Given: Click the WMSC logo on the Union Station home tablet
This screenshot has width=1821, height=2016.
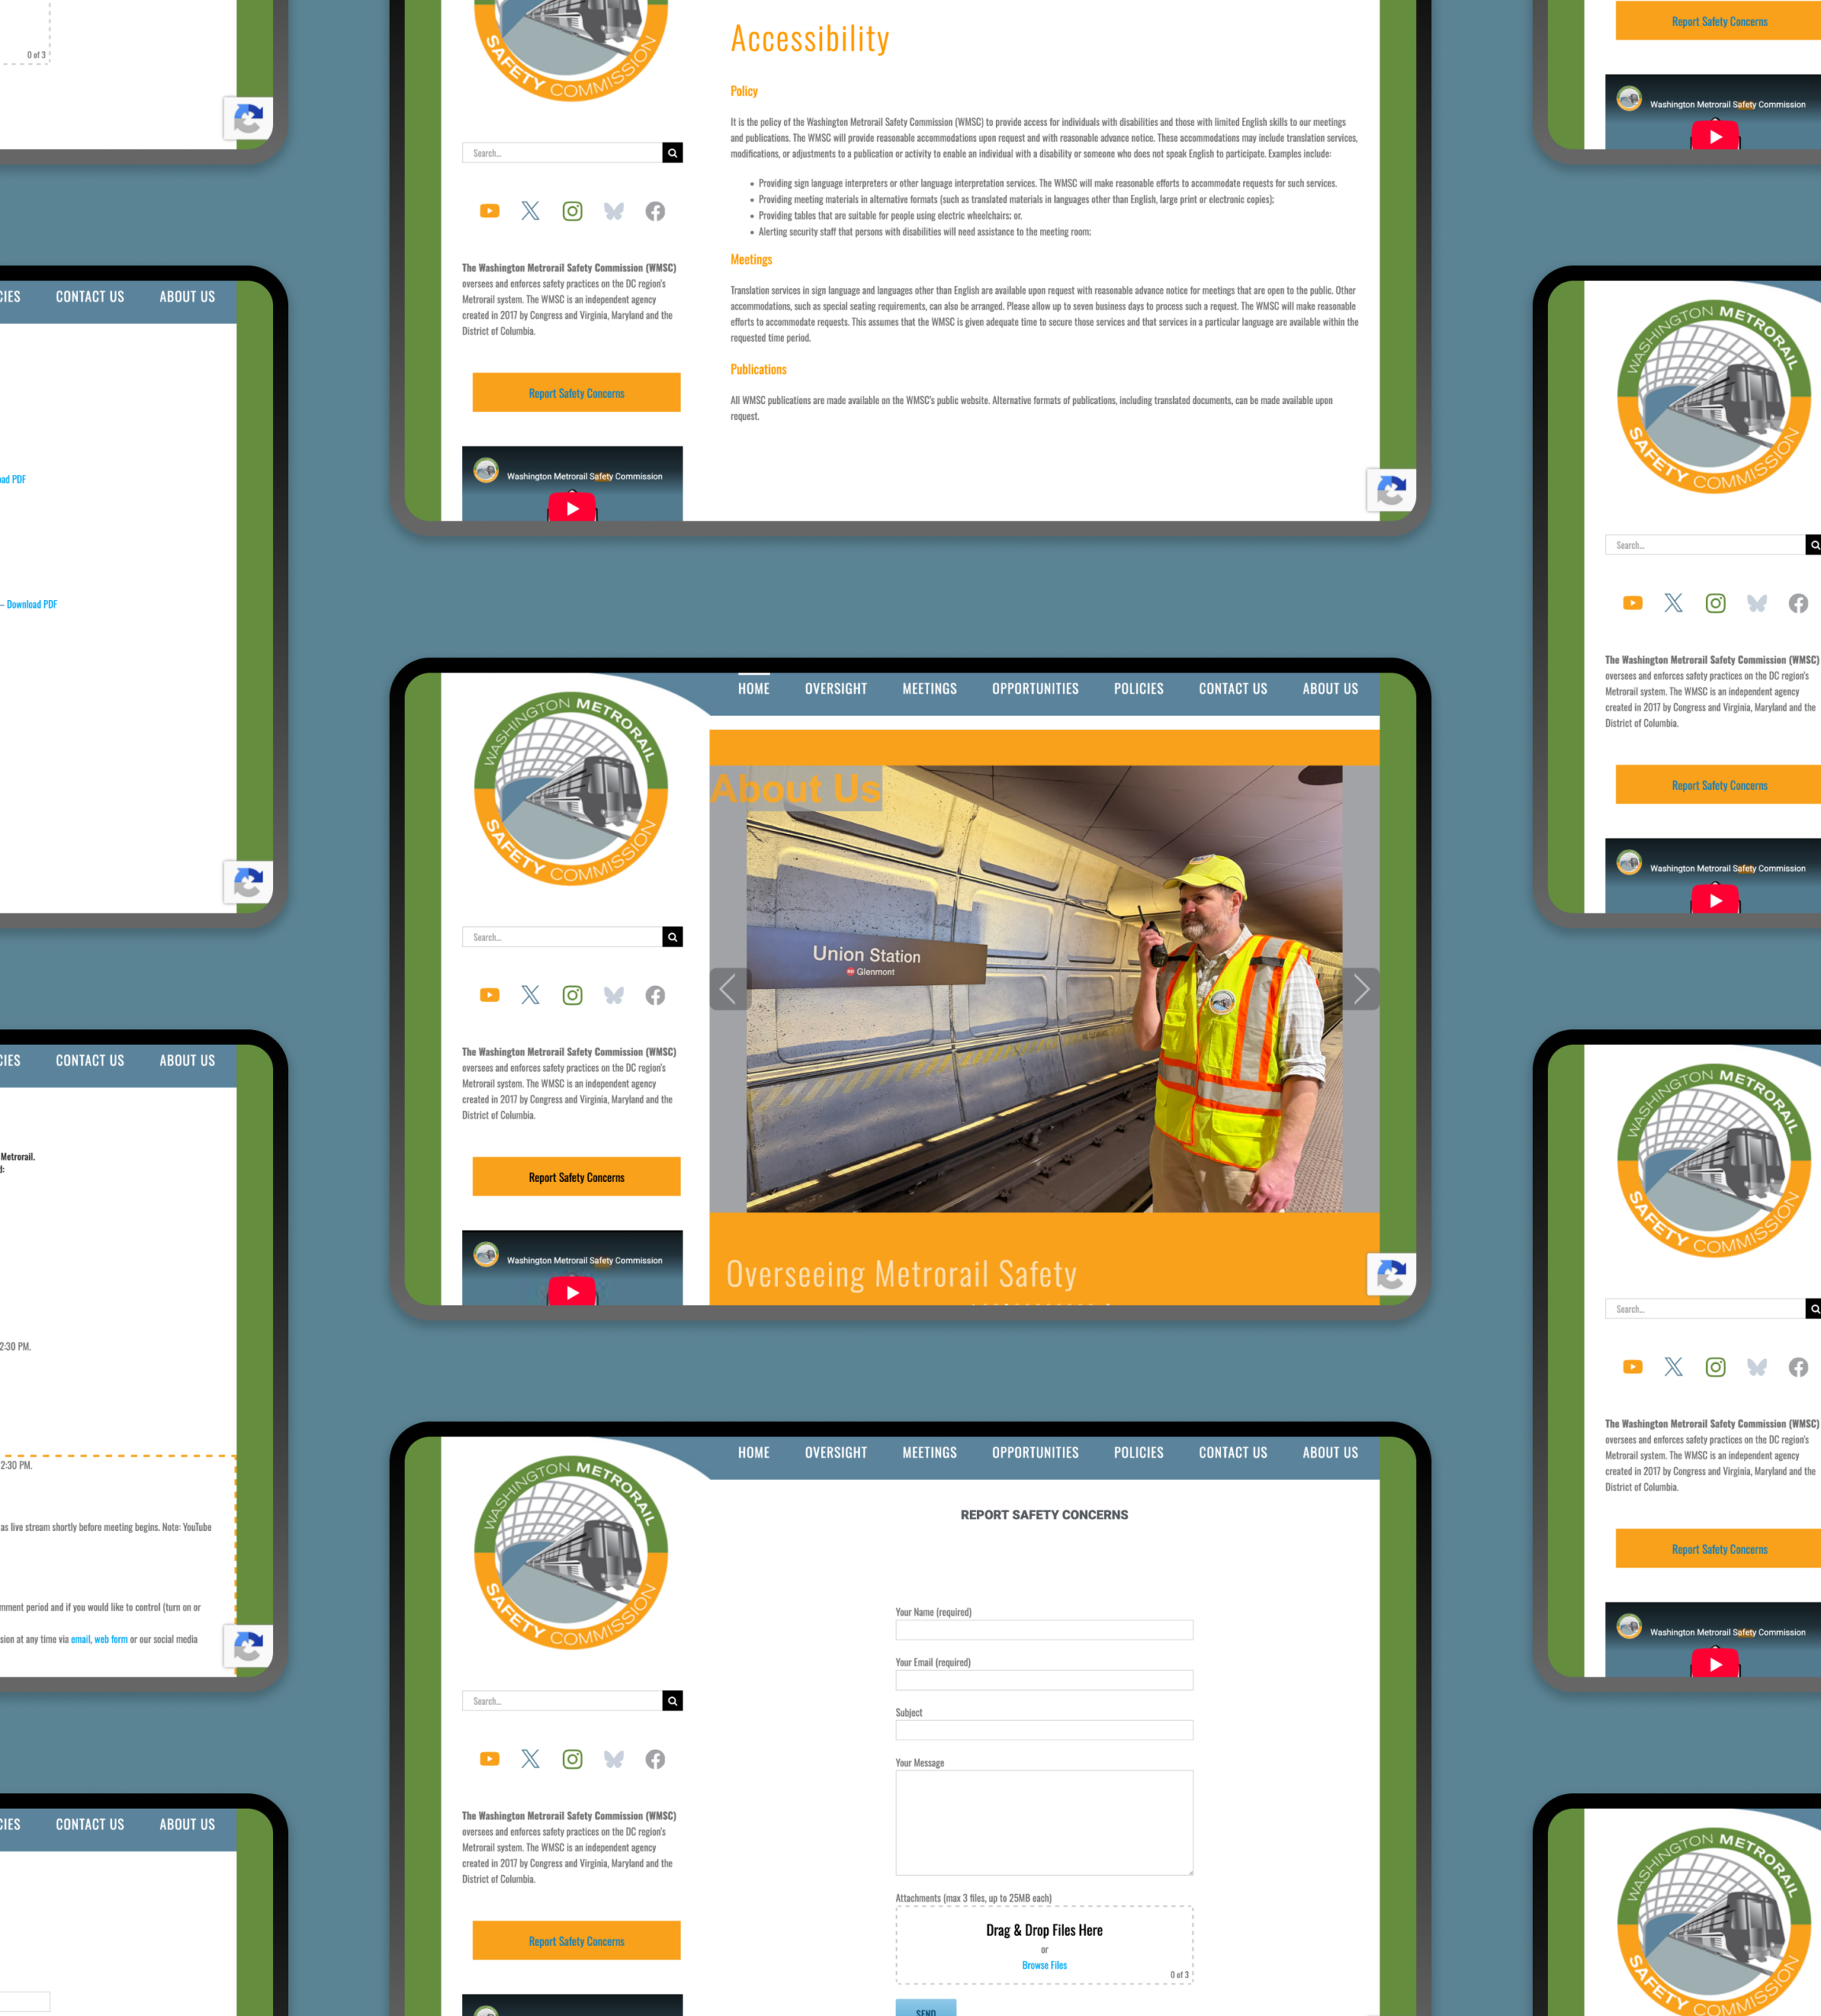Looking at the screenshot, I should pos(571,789).
